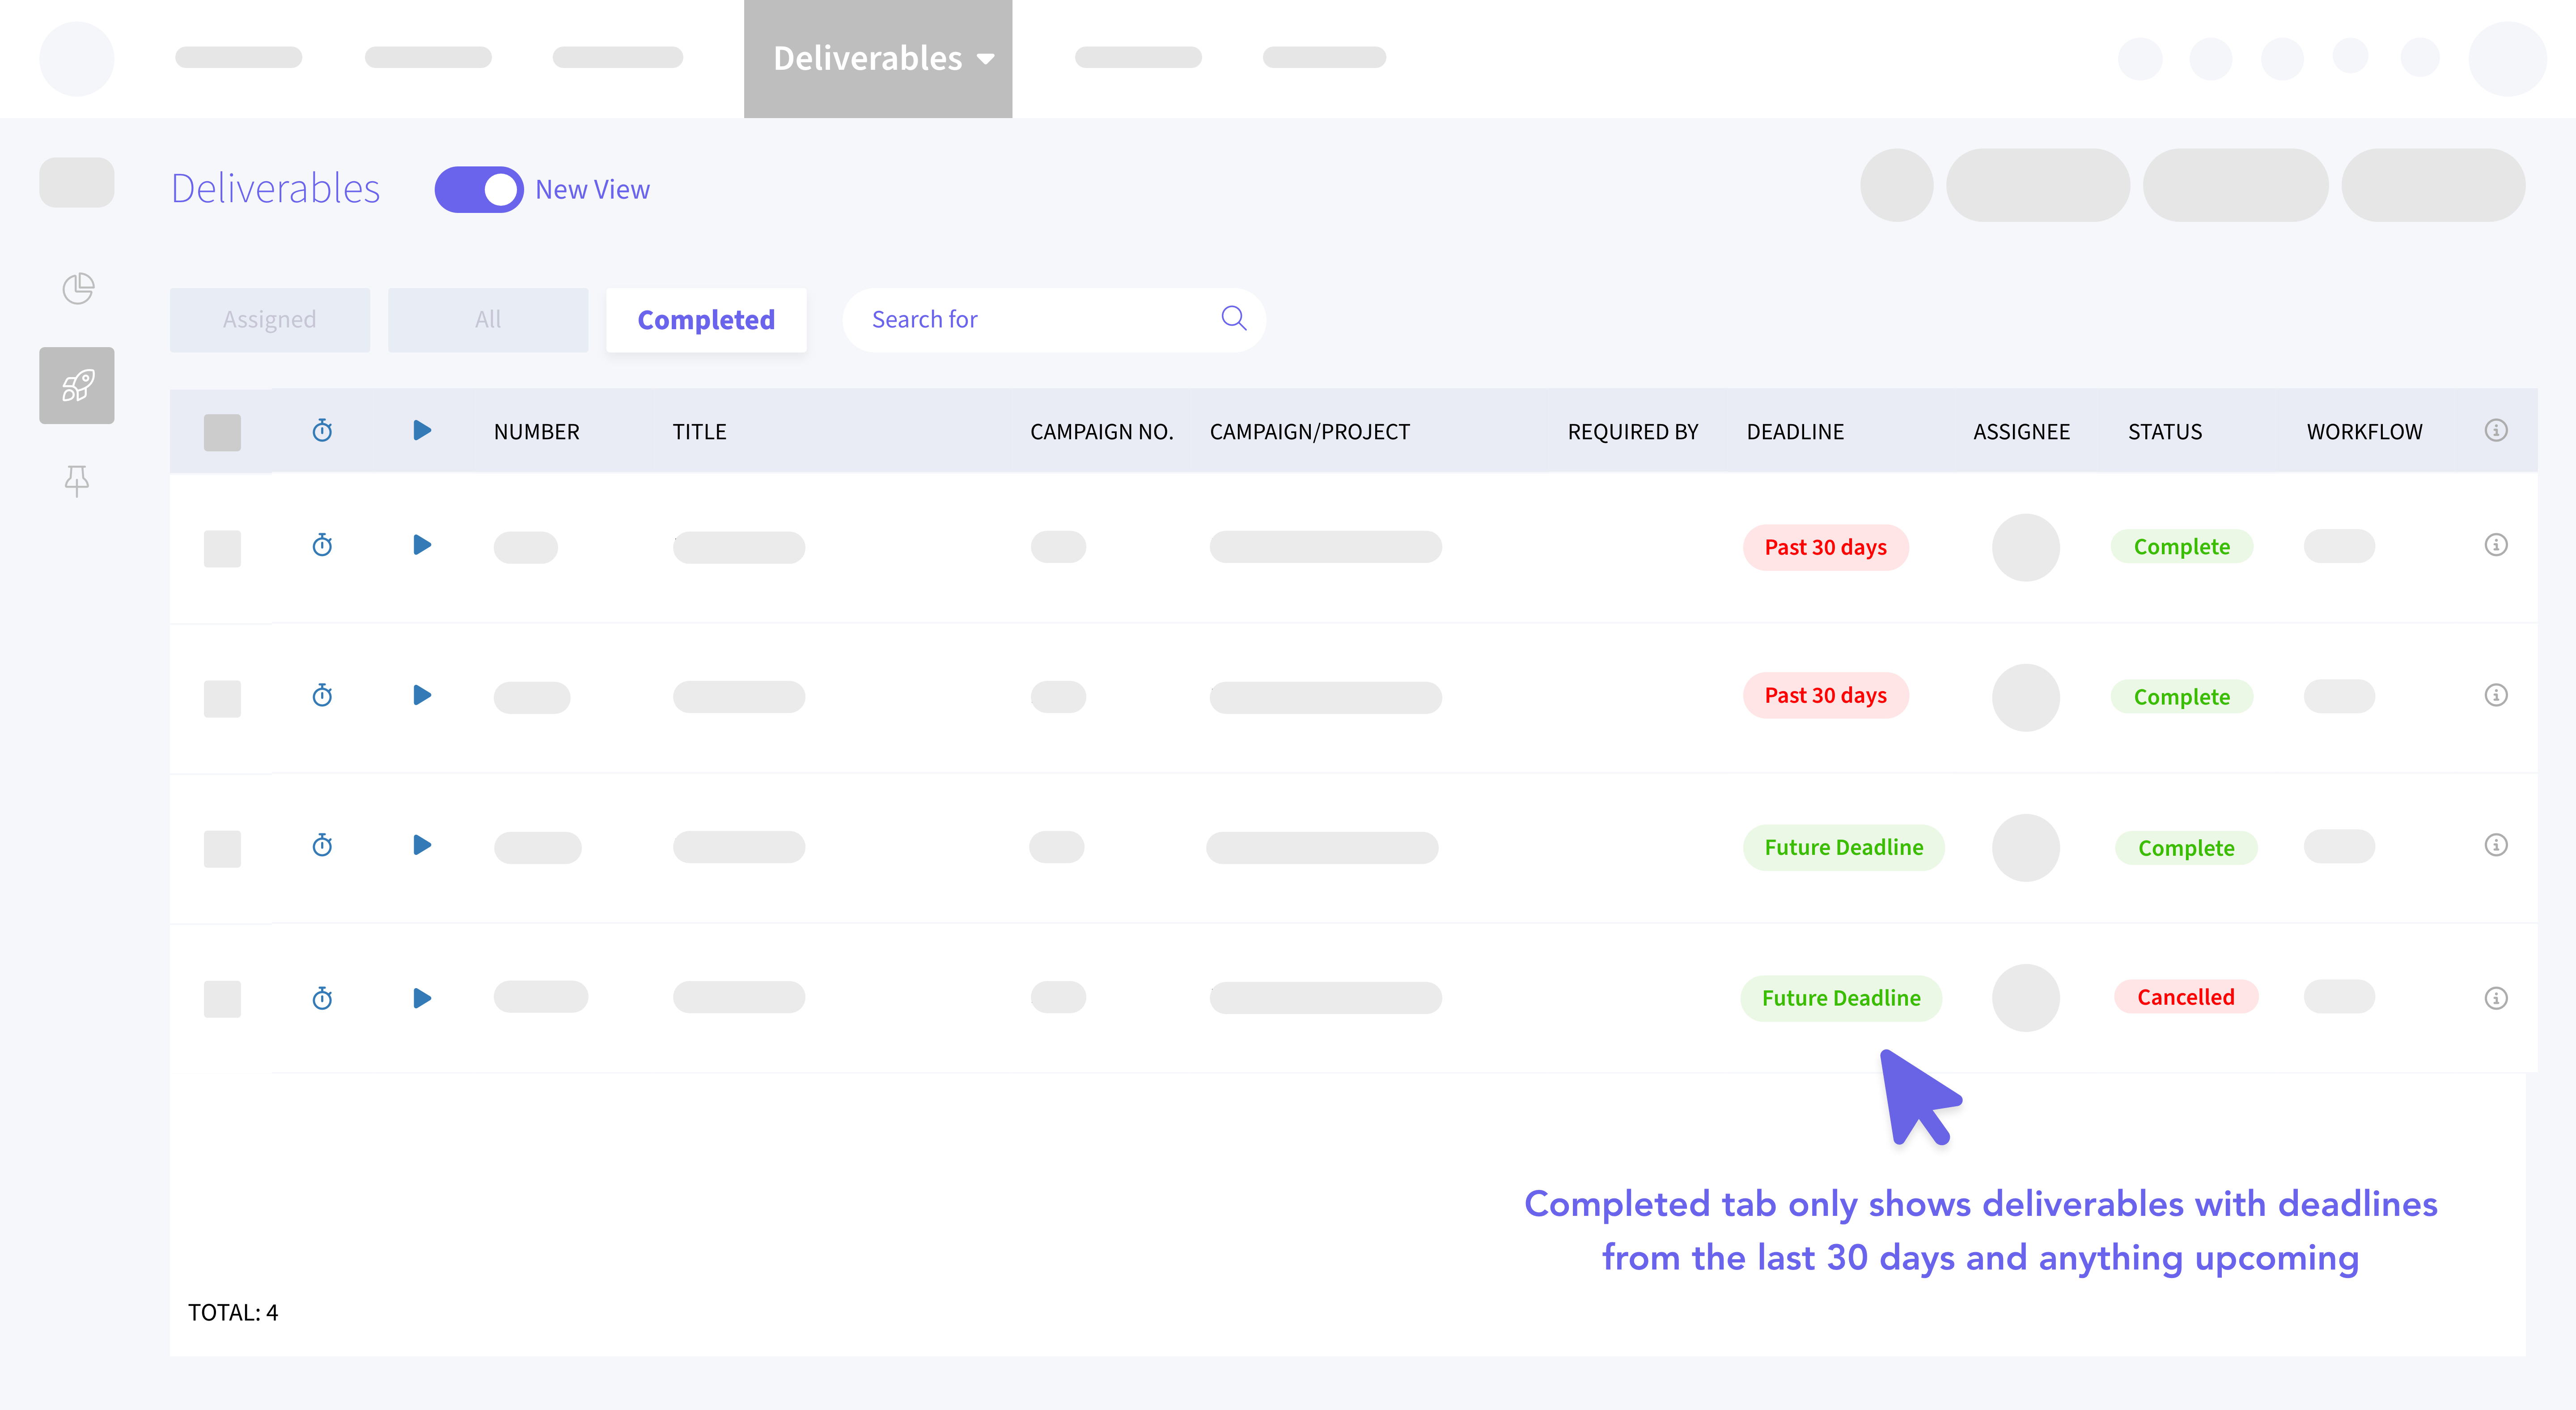The height and width of the screenshot is (1410, 2576).
Task: Click stopwatch icon in header row
Action: point(322,431)
